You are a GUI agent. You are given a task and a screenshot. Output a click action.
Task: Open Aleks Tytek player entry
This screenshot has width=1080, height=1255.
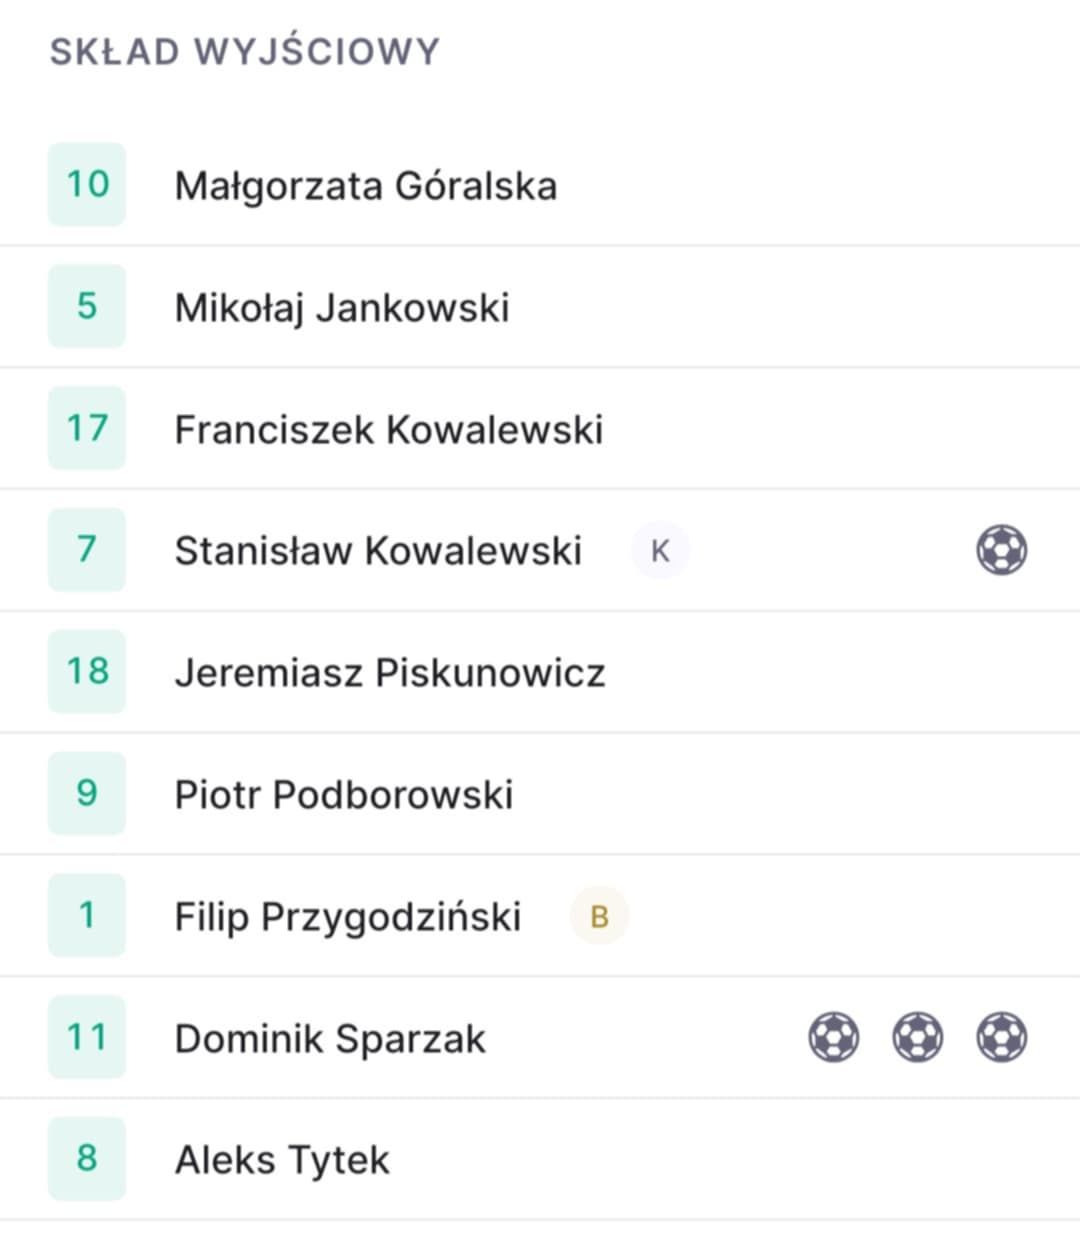coord(540,1159)
